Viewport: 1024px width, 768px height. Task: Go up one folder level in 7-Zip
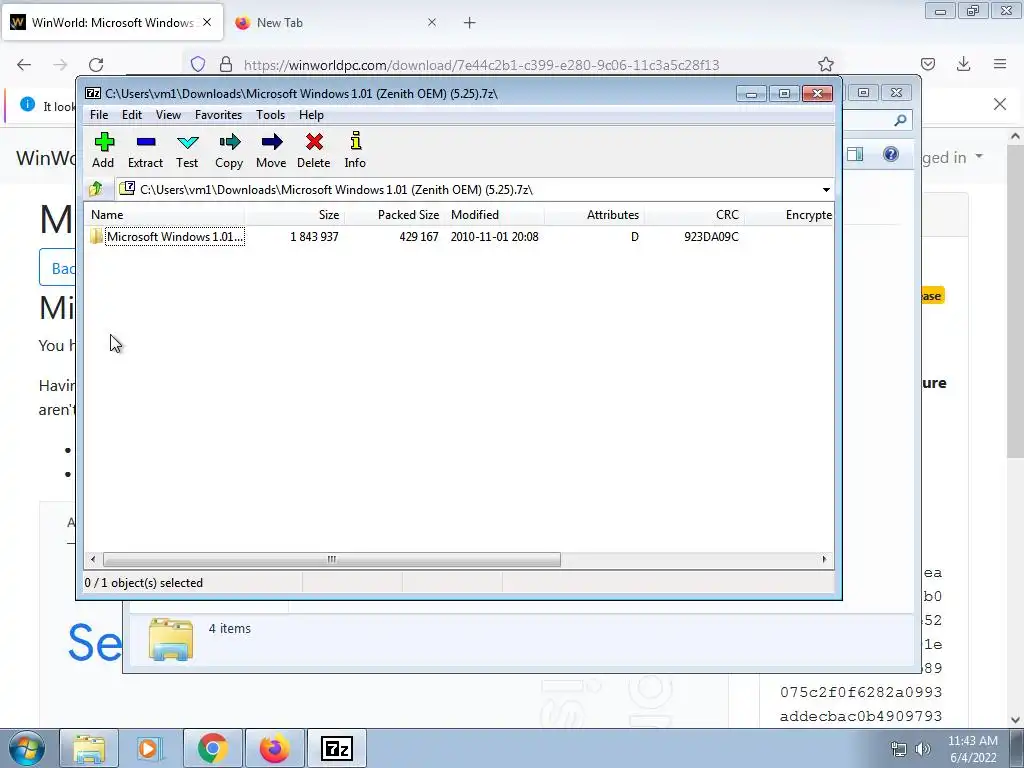(96, 189)
